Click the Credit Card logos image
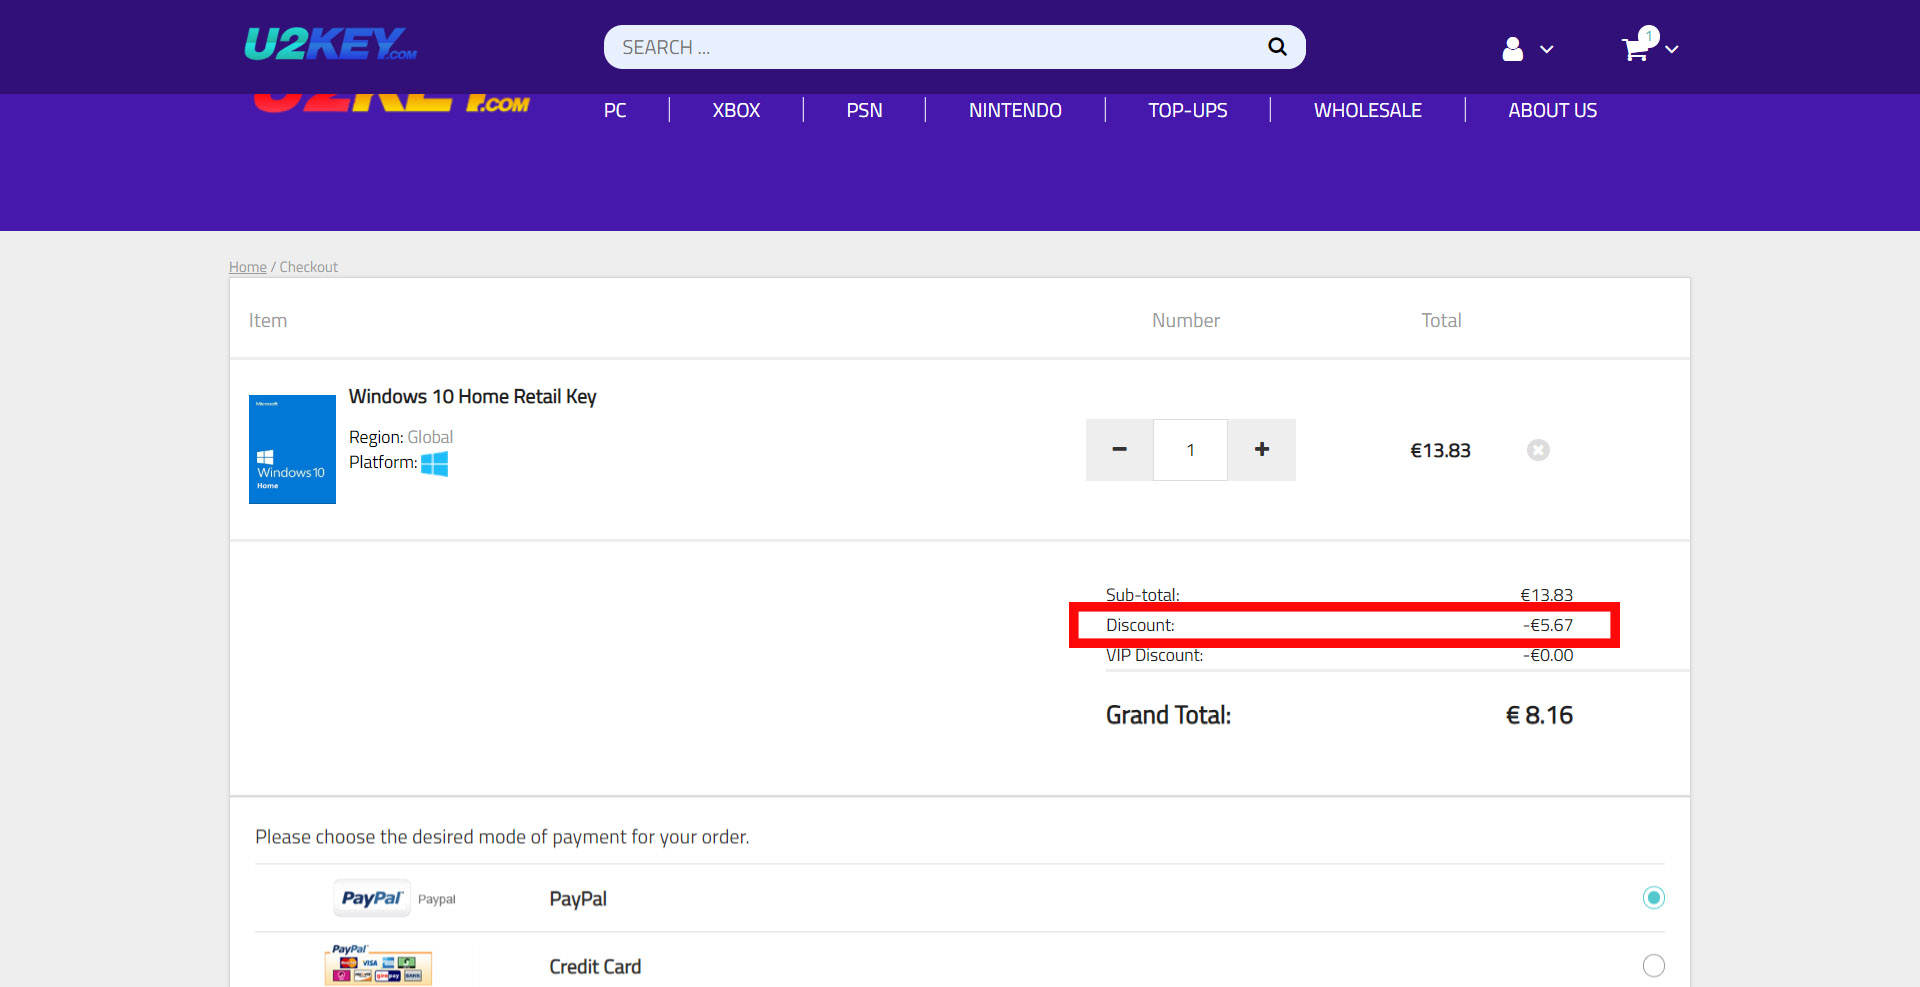This screenshot has width=1920, height=987. 378,966
